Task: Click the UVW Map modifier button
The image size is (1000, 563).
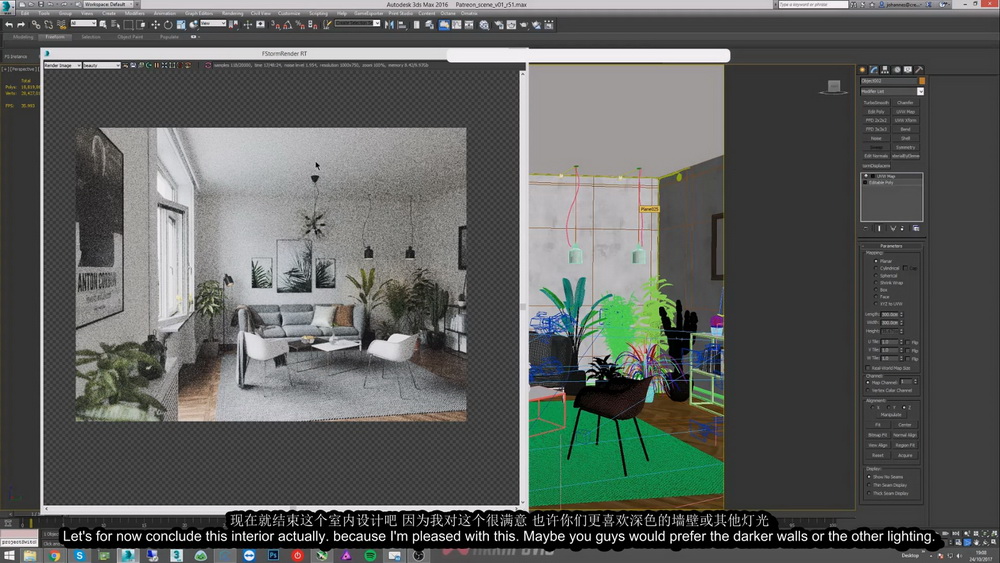Action: (x=905, y=112)
